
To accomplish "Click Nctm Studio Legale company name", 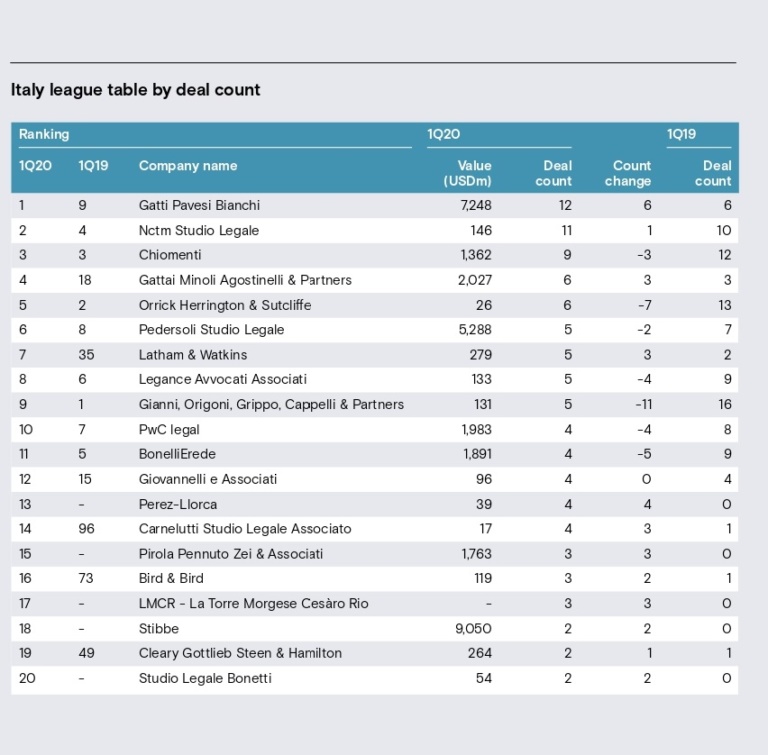I will point(198,230).
